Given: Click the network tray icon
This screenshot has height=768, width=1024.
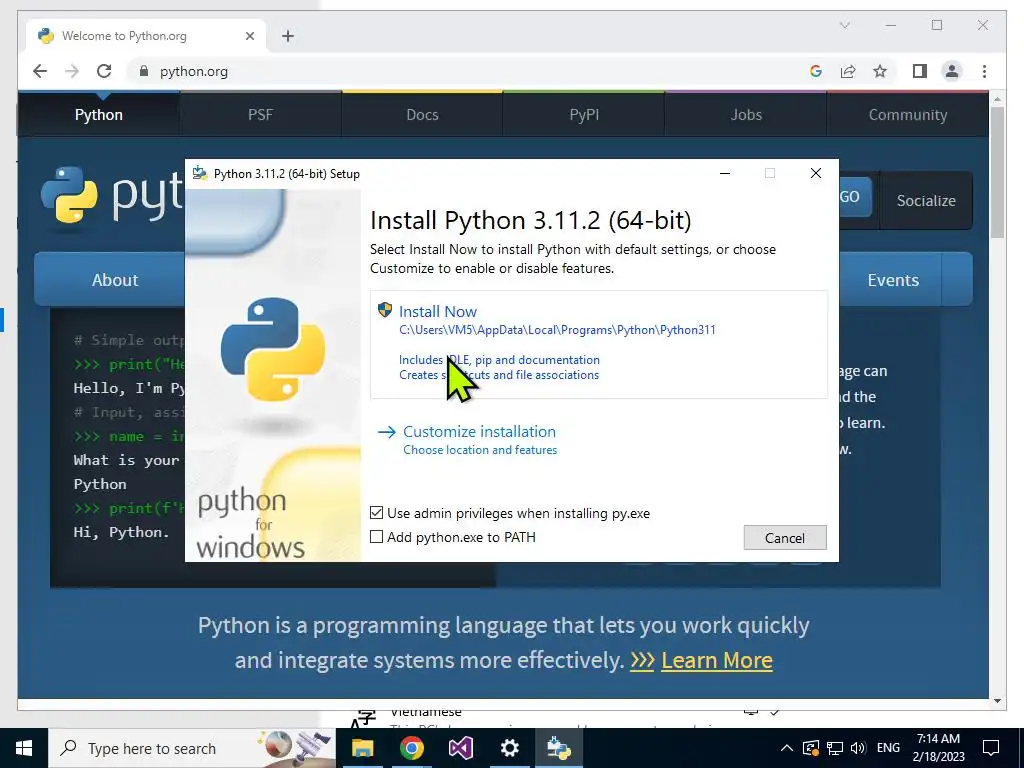Looking at the screenshot, I should pyautogui.click(x=835, y=748).
